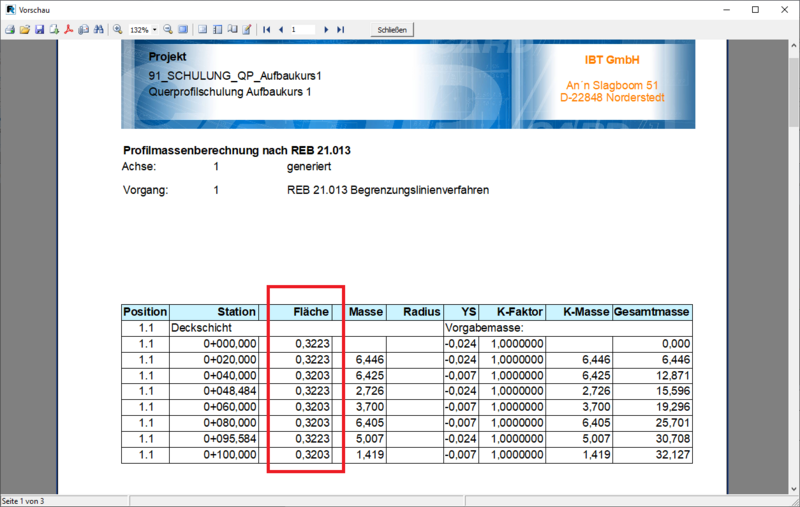
Task: Click the REB 21.013 Begrenzungslinienverfahren text
Action: pos(388,190)
